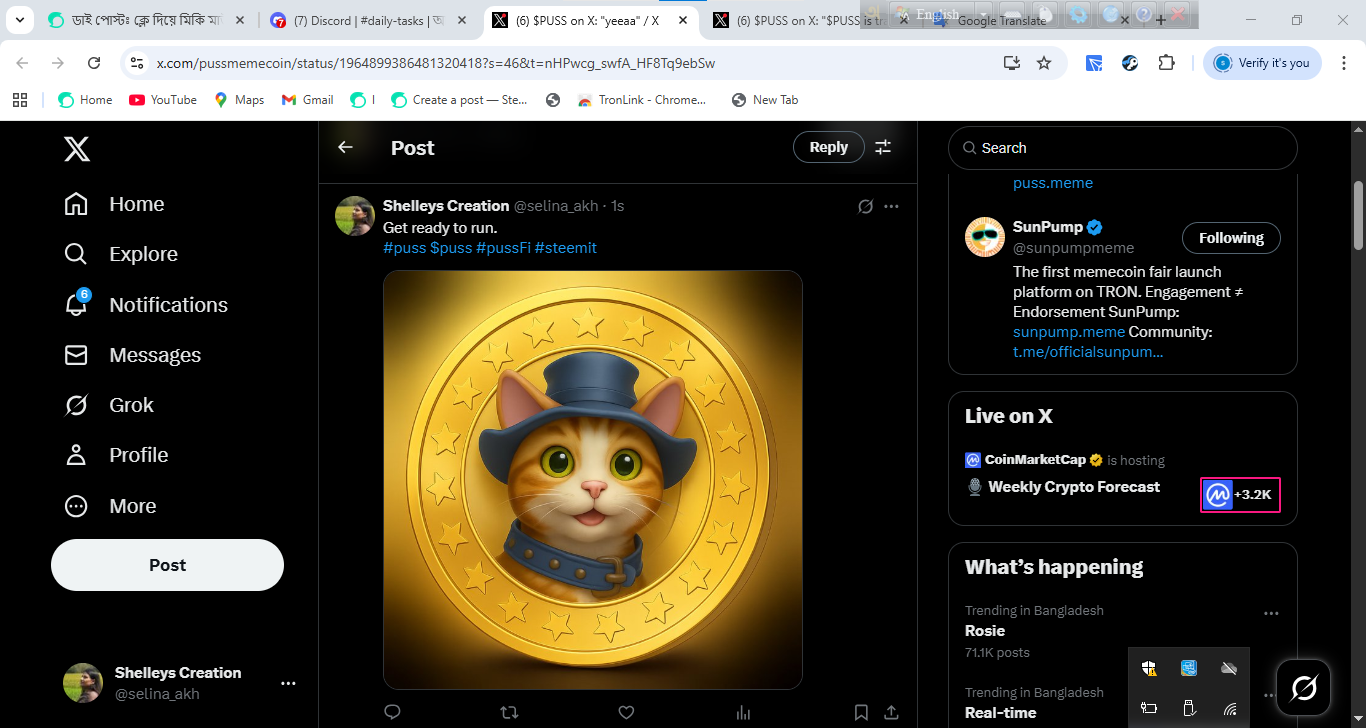This screenshot has width=1366, height=728.
Task: Open the #pussFi hashtag link
Action: point(503,247)
